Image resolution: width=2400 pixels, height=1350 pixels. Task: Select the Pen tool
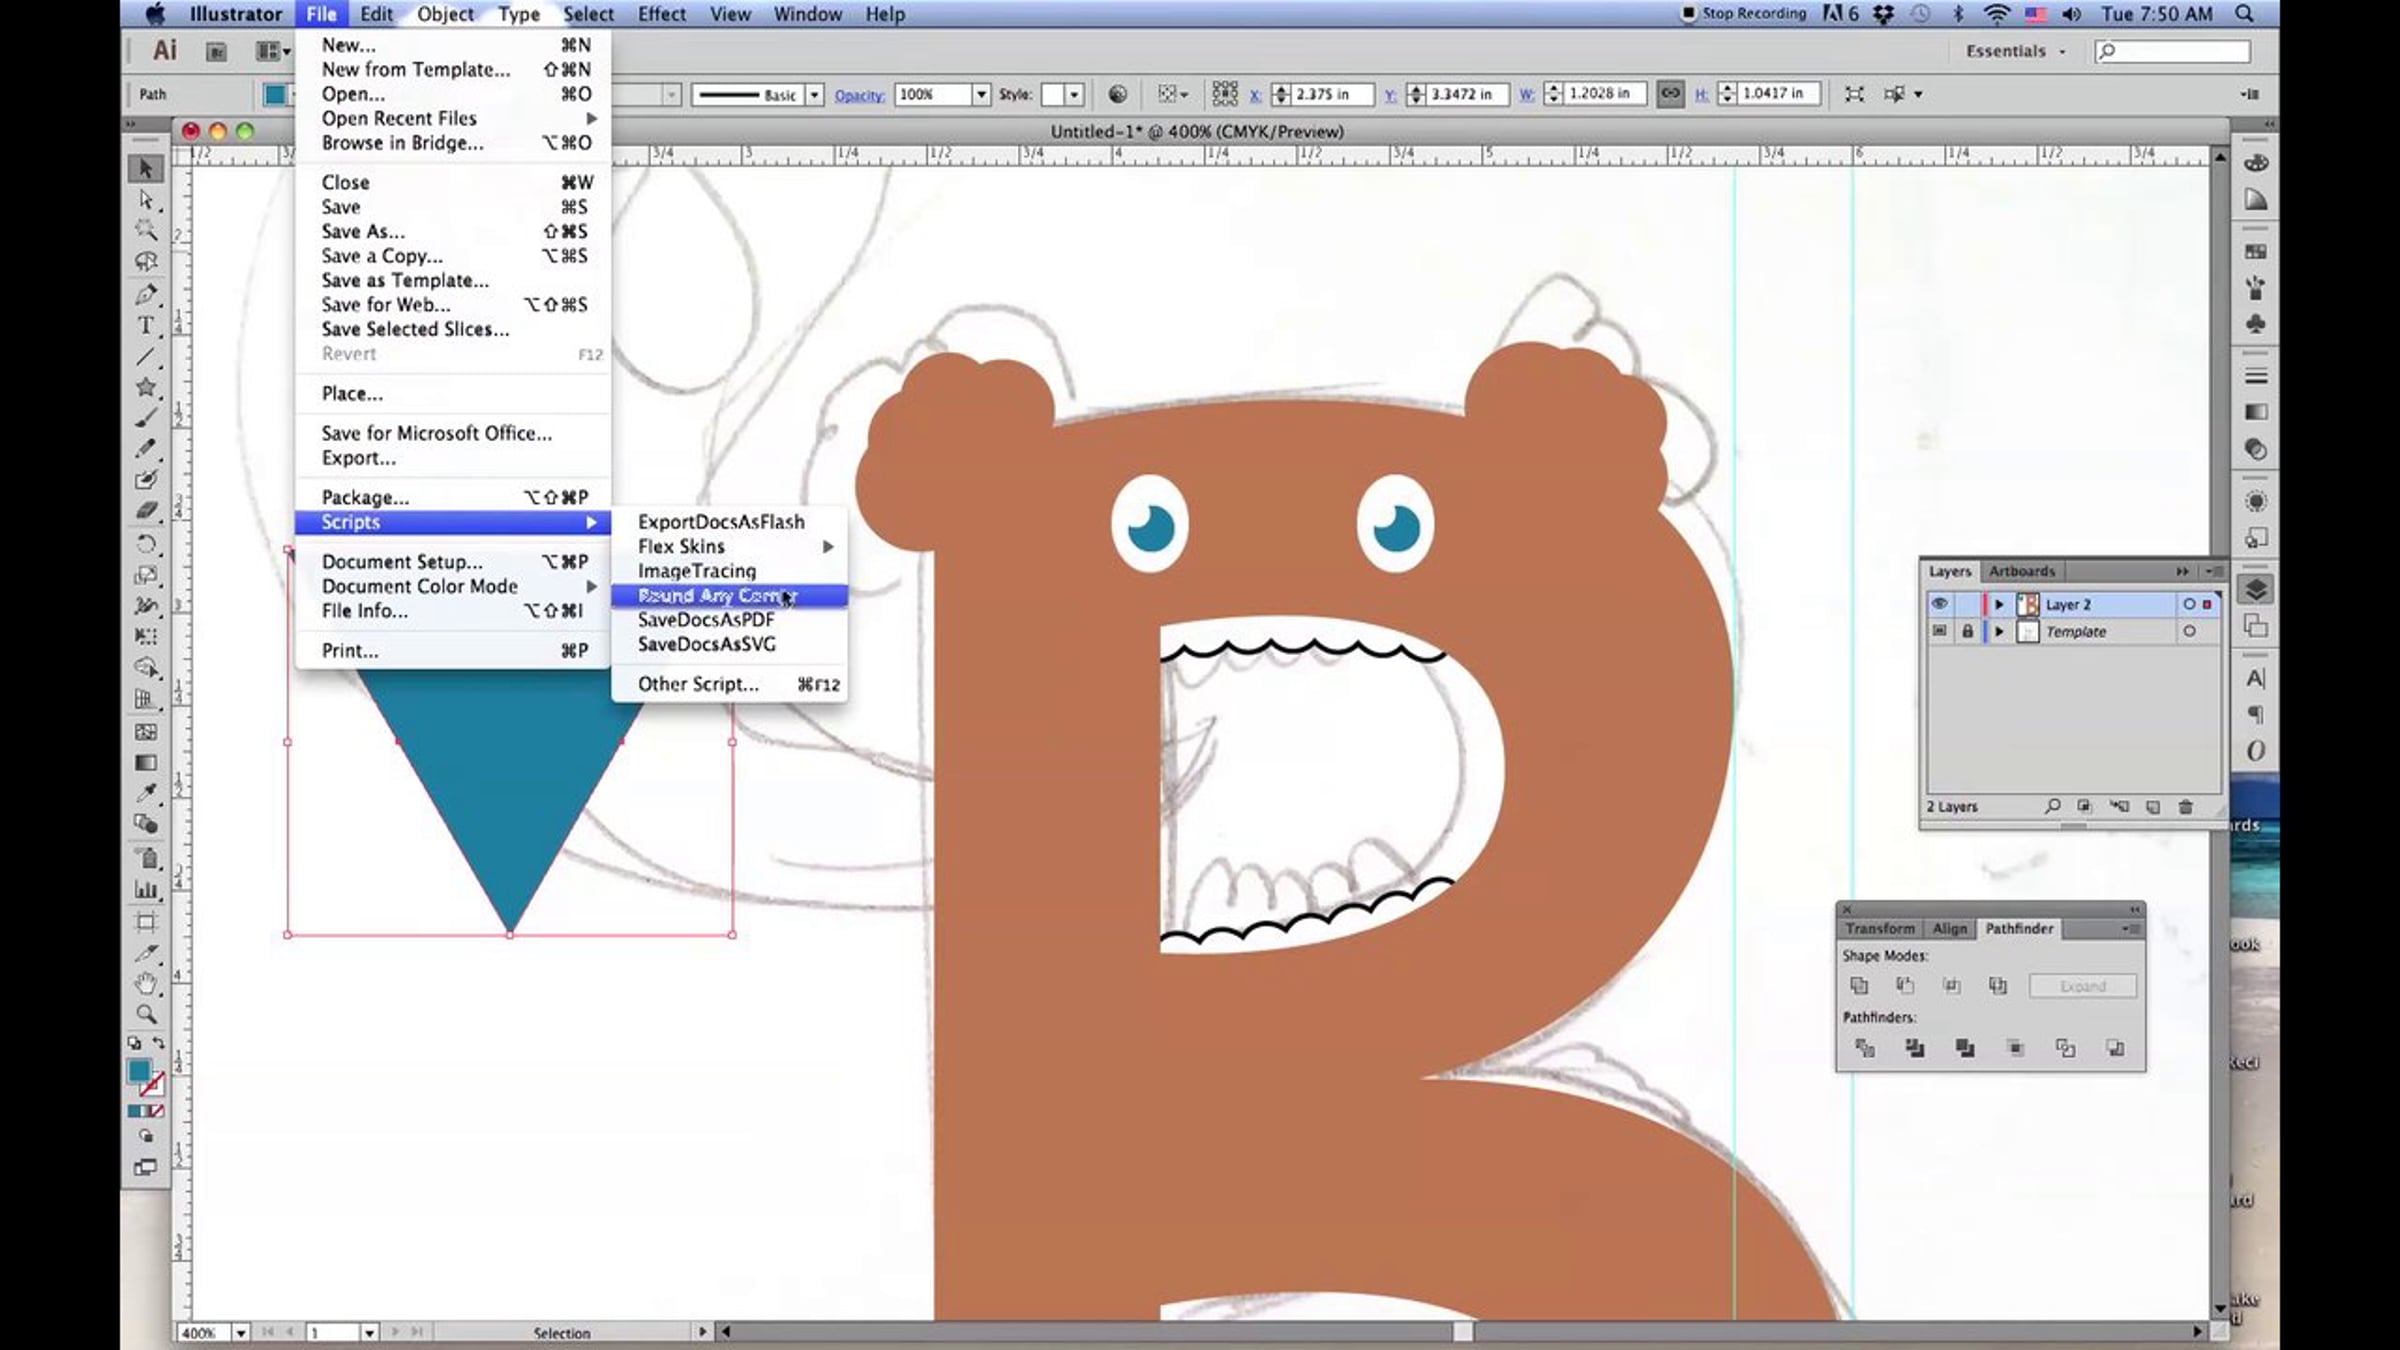coord(146,295)
